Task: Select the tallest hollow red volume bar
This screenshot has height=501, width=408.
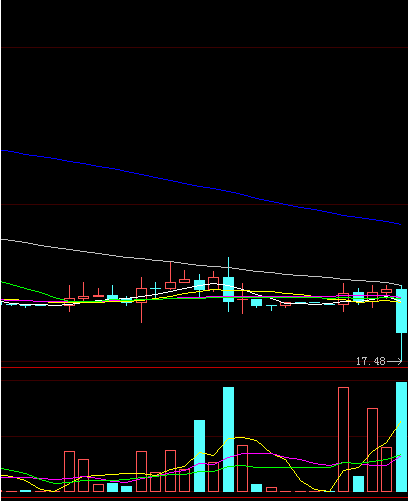Action: (x=343, y=439)
